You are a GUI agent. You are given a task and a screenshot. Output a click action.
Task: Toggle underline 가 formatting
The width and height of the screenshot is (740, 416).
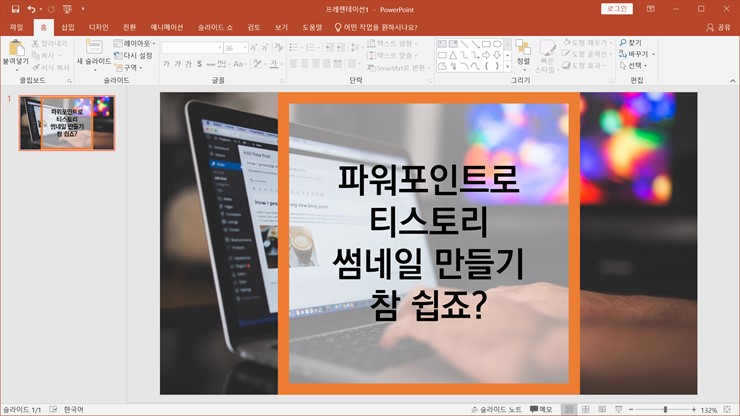click(188, 64)
